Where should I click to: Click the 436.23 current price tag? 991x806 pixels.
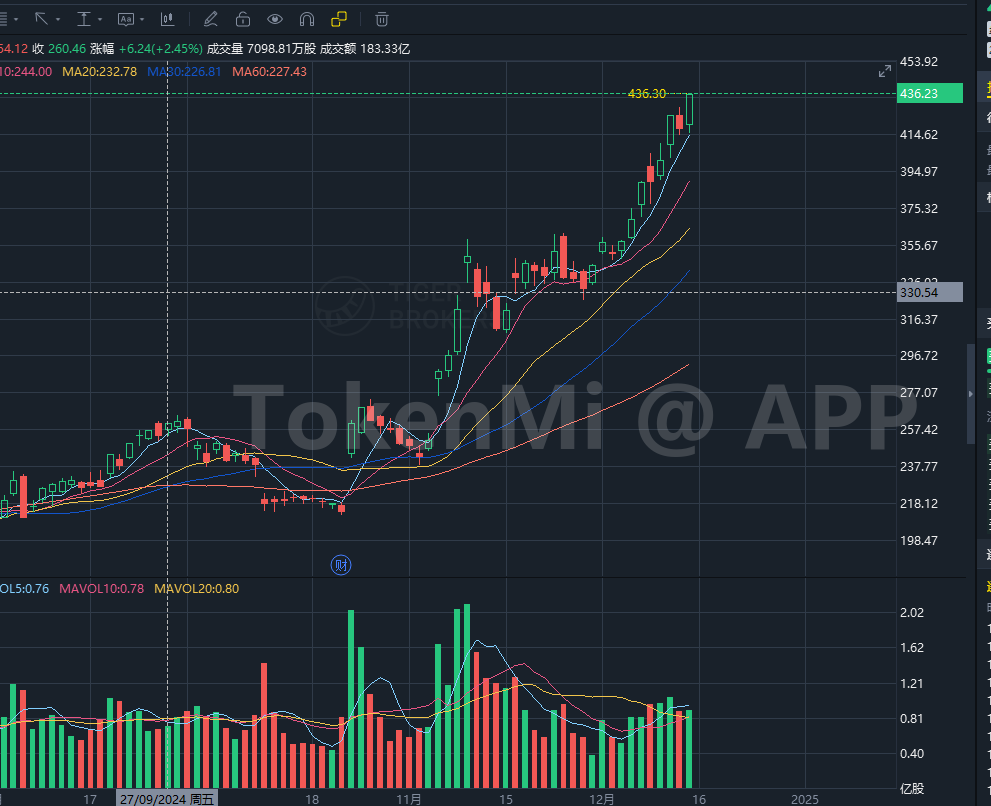pos(930,93)
